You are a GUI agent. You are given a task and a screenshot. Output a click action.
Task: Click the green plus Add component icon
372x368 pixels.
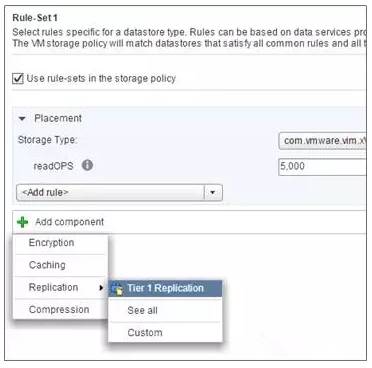point(23,222)
